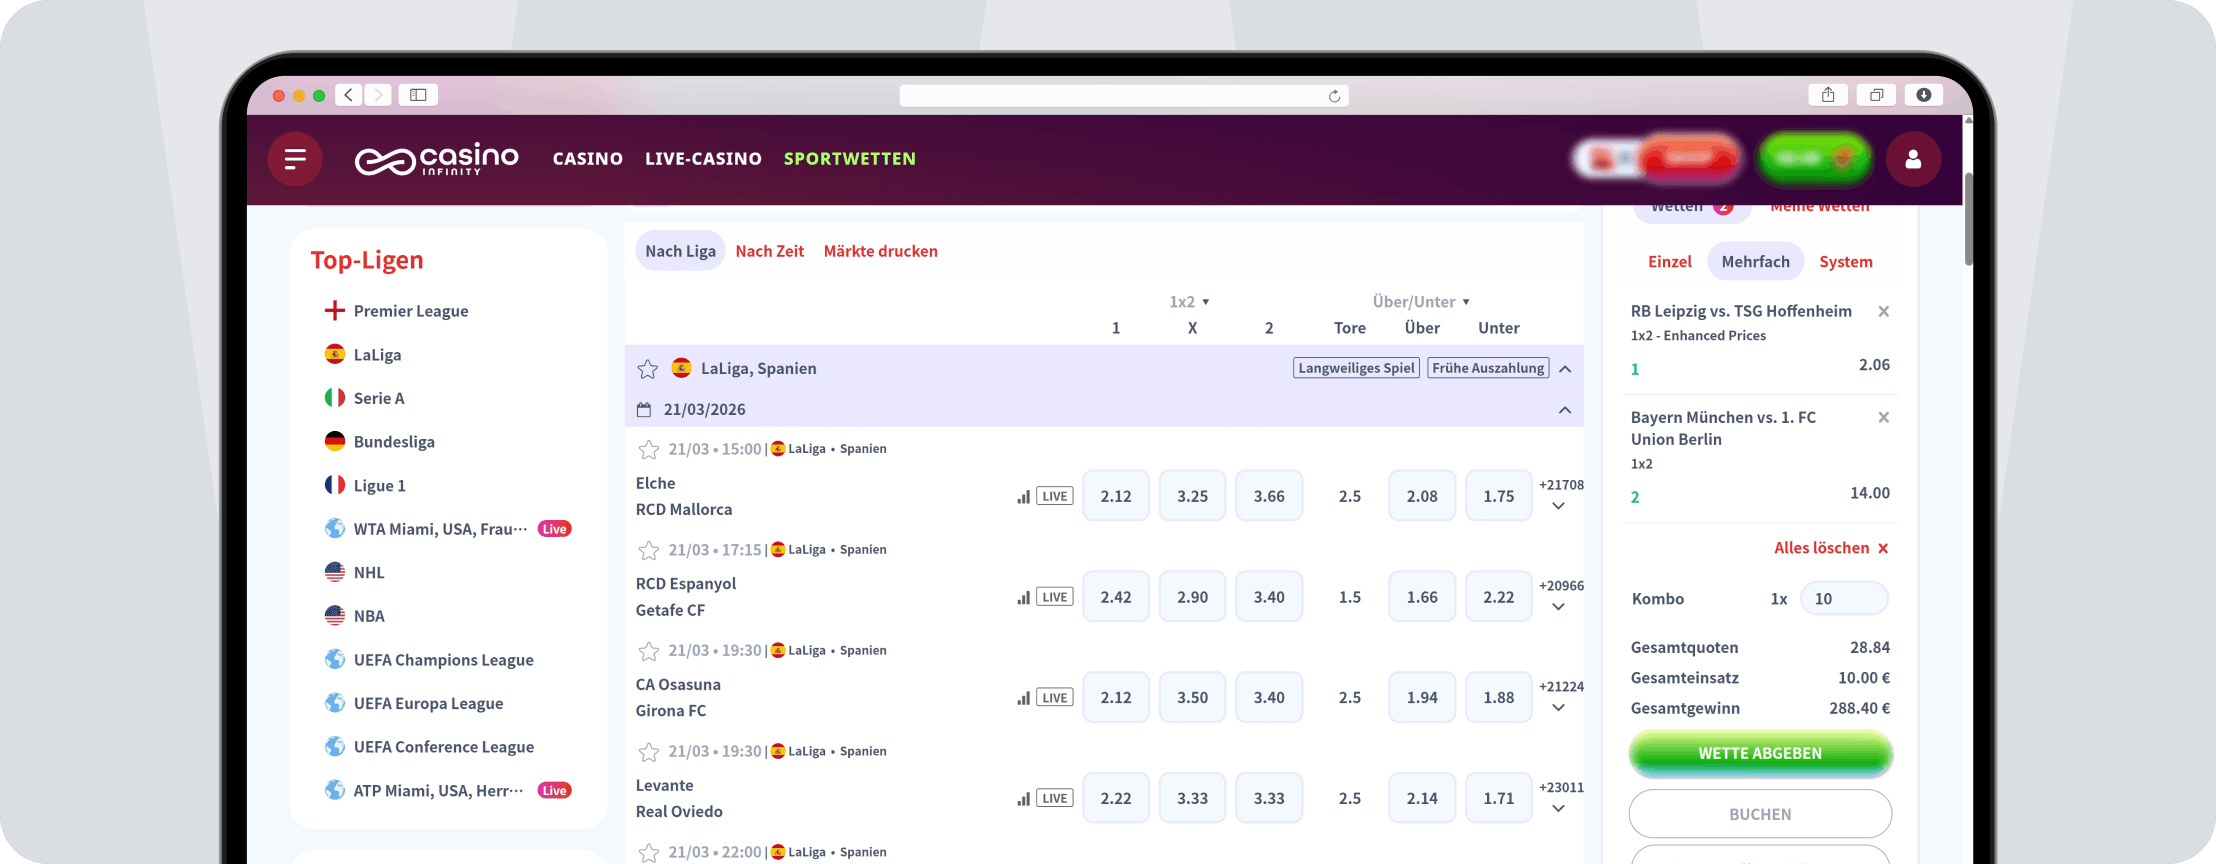The image size is (2216, 864).
Task: Click Märkte drucken link
Action: tap(881, 251)
